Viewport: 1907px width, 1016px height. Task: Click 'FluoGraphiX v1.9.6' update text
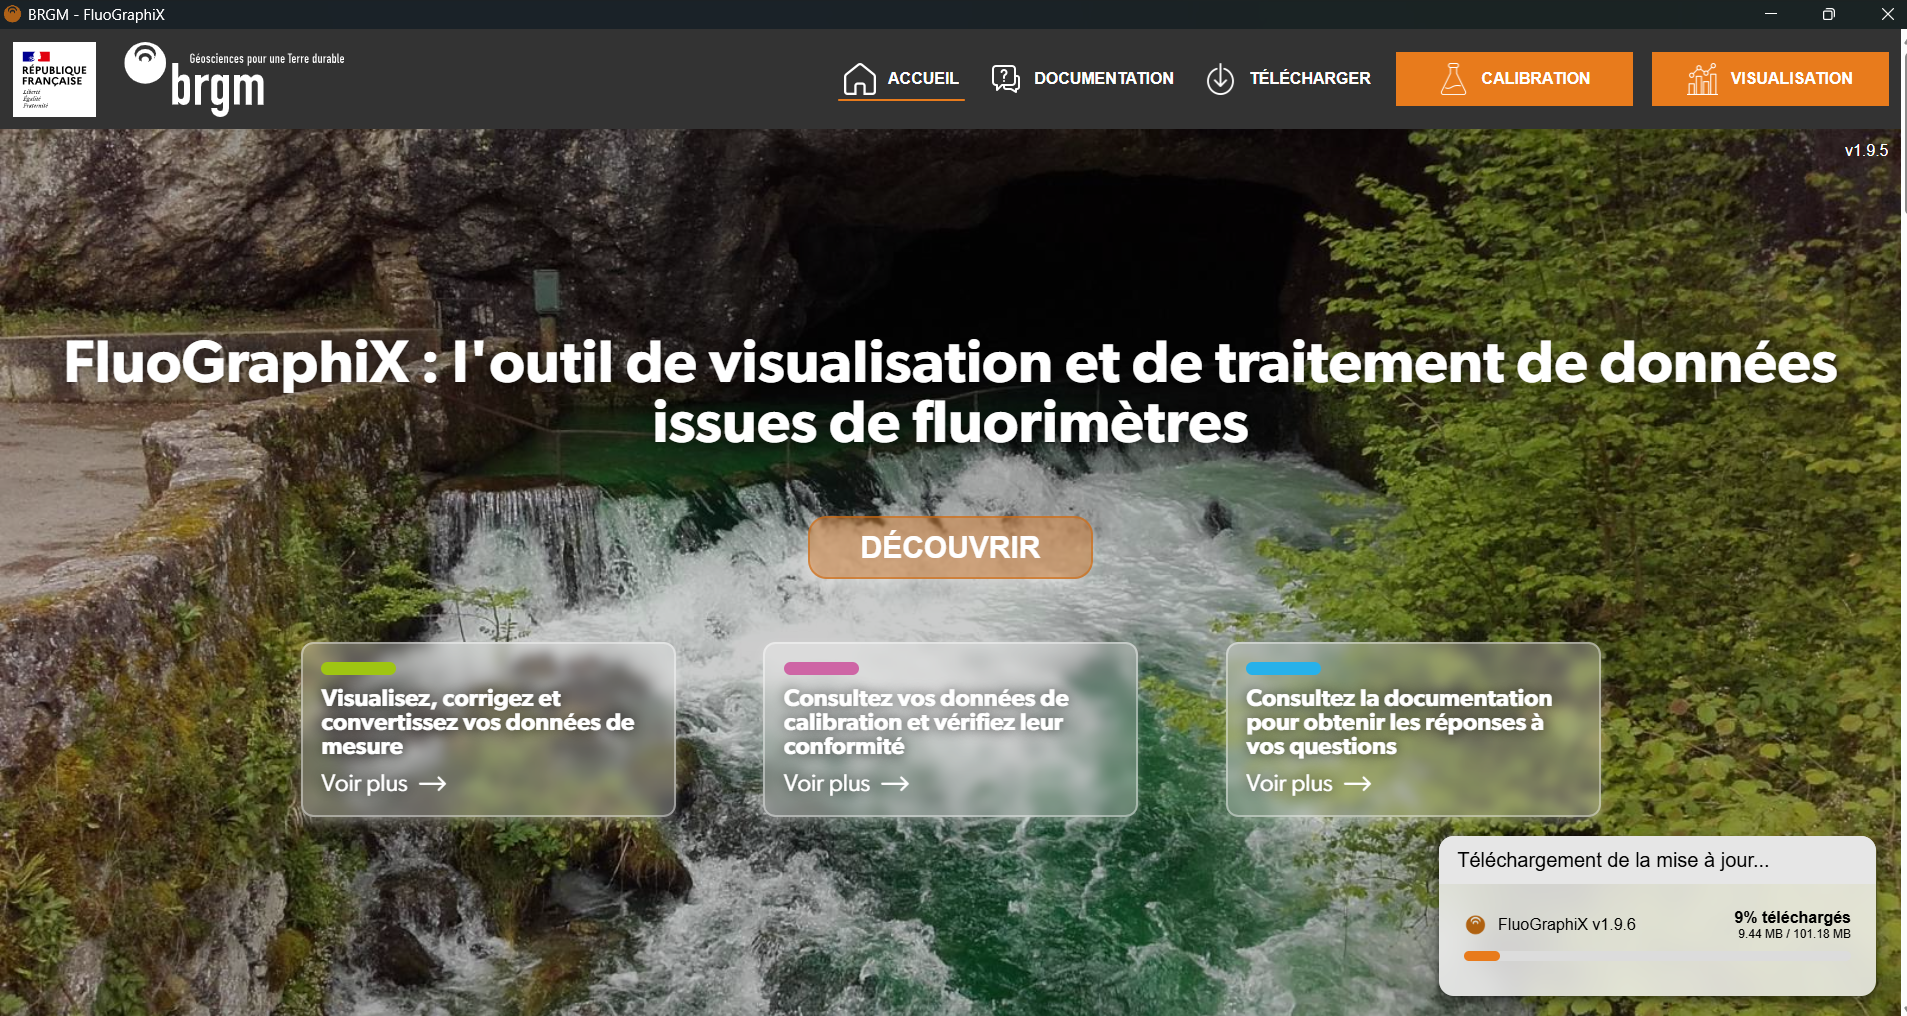coord(1566,924)
